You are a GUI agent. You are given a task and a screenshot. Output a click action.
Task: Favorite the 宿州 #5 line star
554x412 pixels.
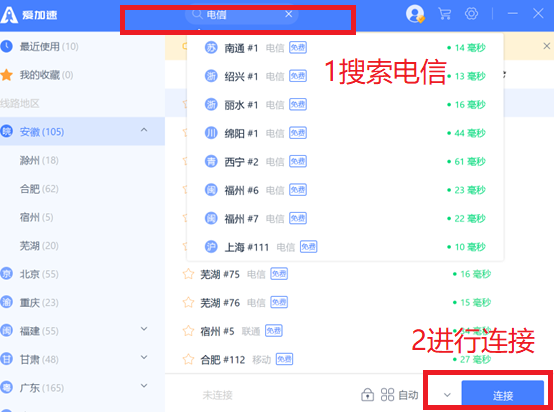pos(188,331)
